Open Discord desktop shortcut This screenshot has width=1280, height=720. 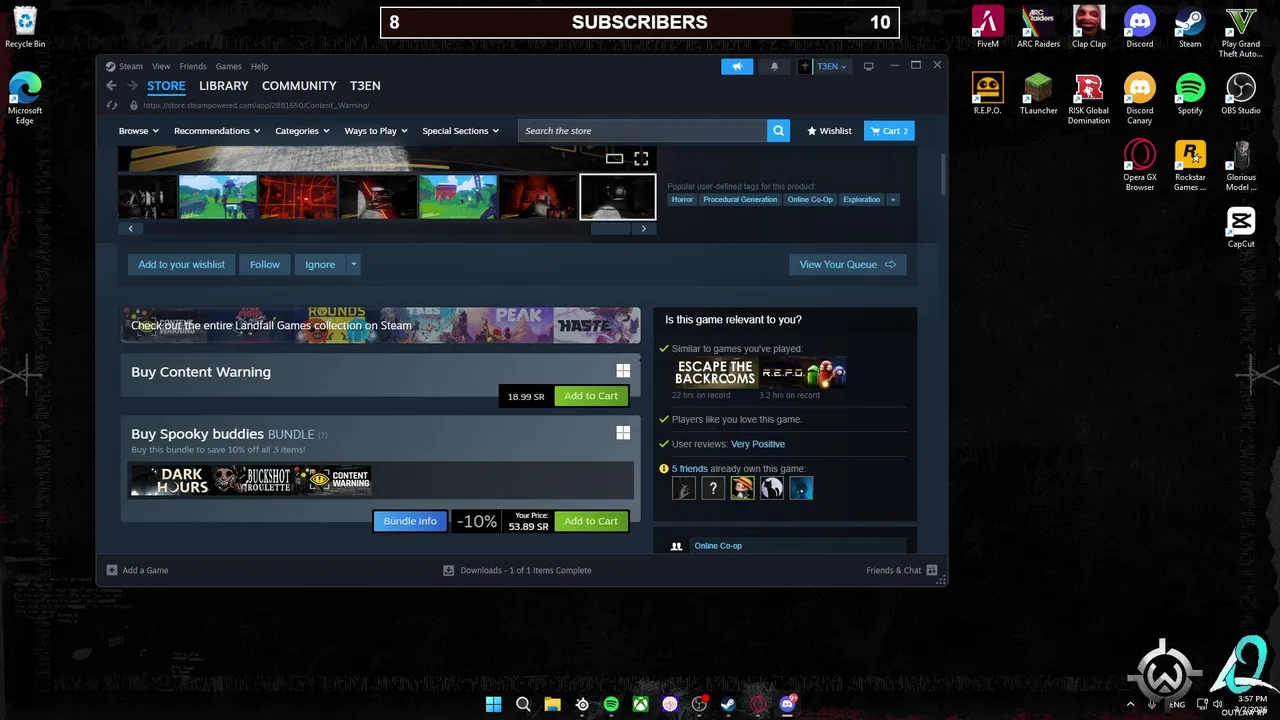1139,28
